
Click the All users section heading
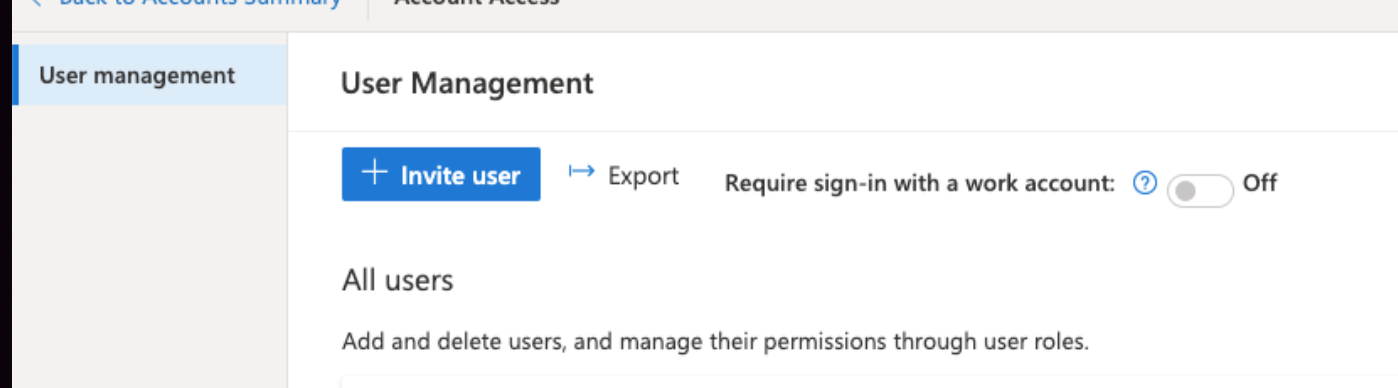coord(397,280)
